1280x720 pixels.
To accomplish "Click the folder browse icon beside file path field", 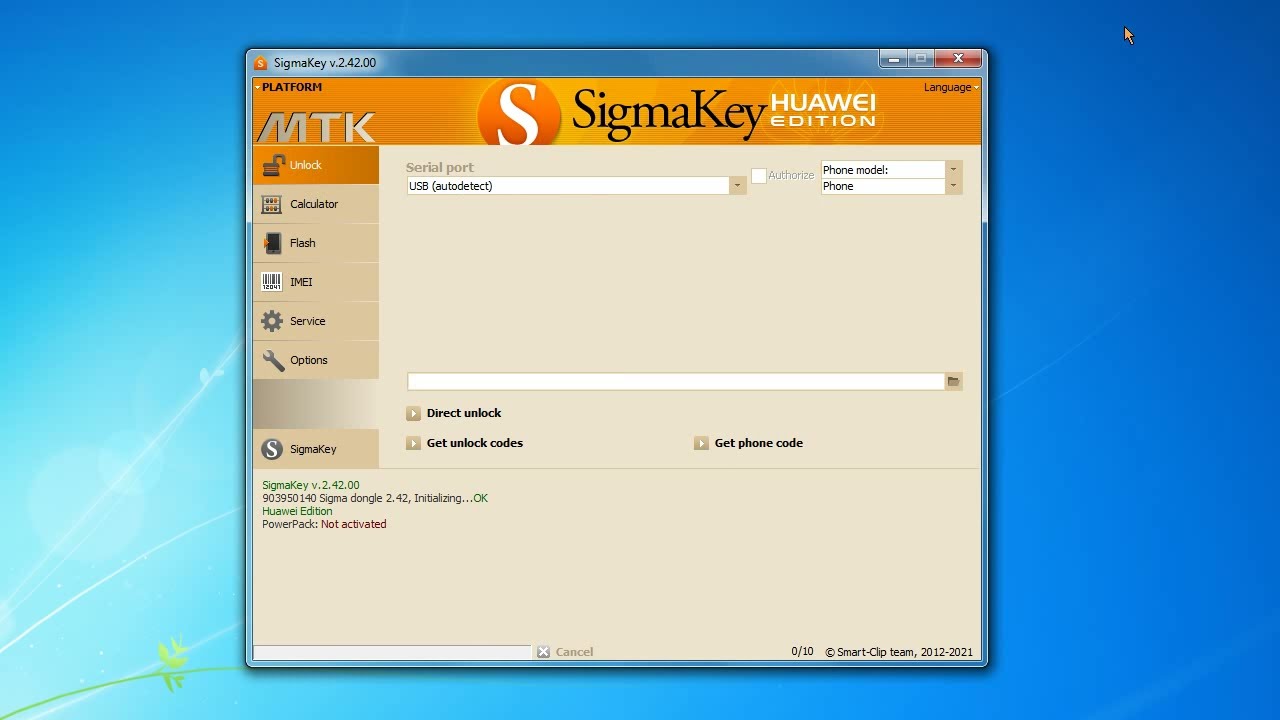I will (x=953, y=381).
